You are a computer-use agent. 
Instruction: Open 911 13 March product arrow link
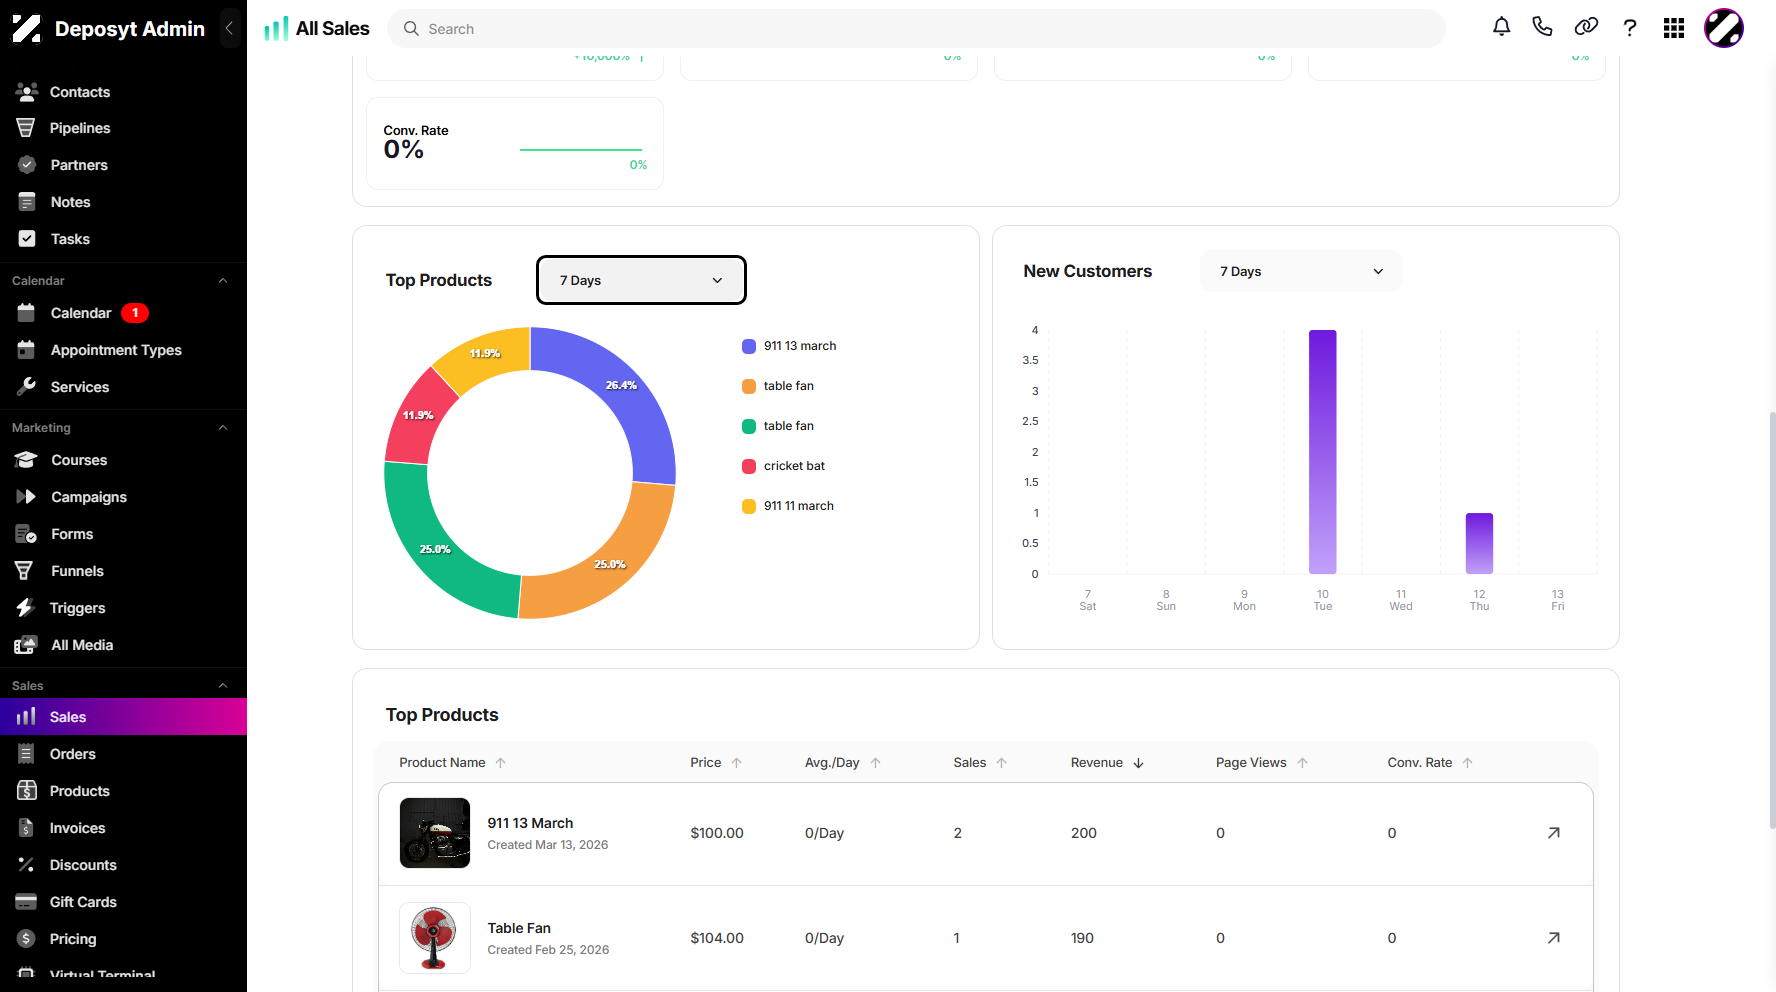[1553, 833]
